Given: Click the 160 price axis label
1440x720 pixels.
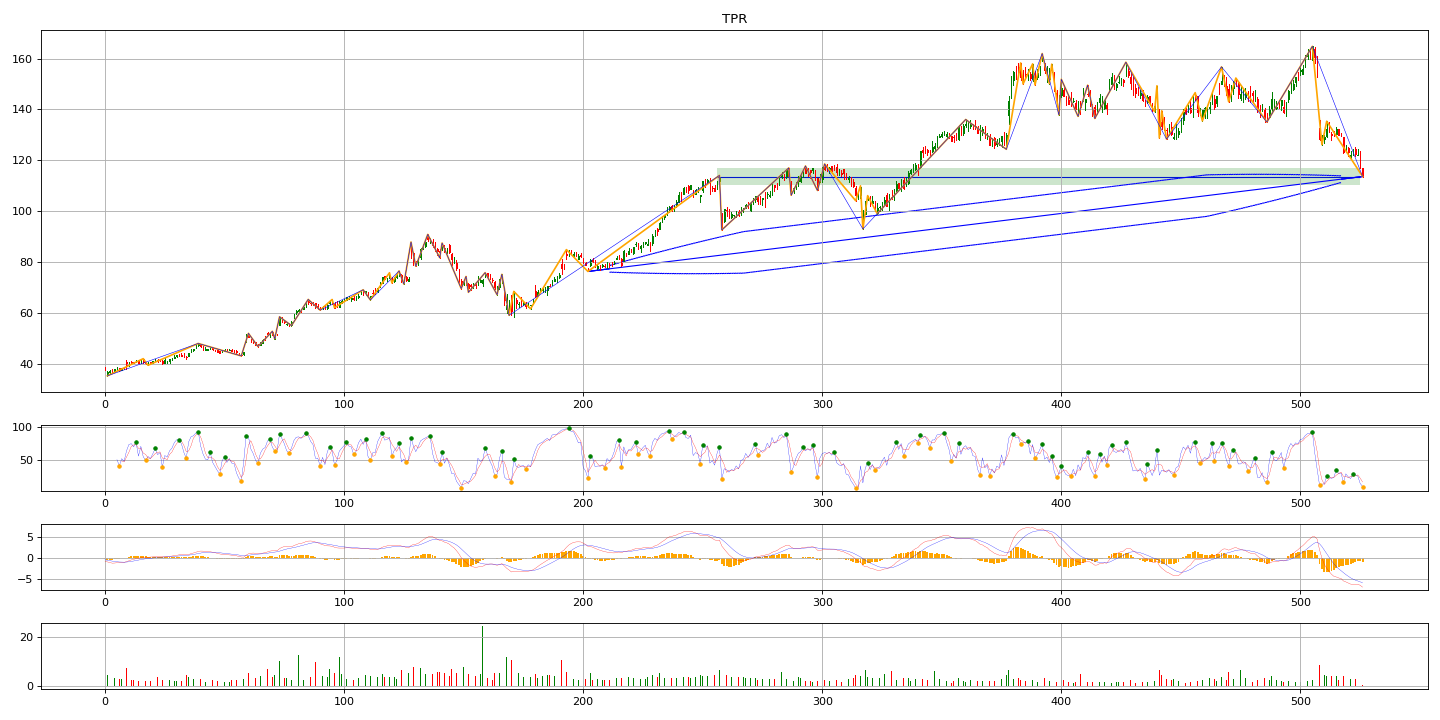Looking at the screenshot, I should [23, 59].
